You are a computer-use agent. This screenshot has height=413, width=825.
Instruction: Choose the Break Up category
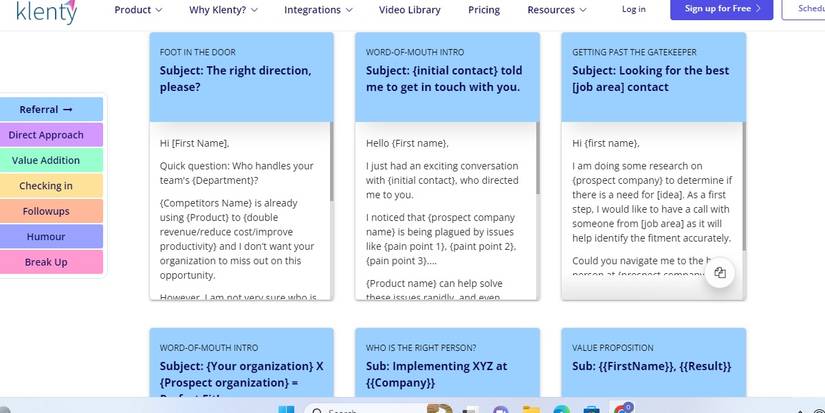[x=46, y=262]
